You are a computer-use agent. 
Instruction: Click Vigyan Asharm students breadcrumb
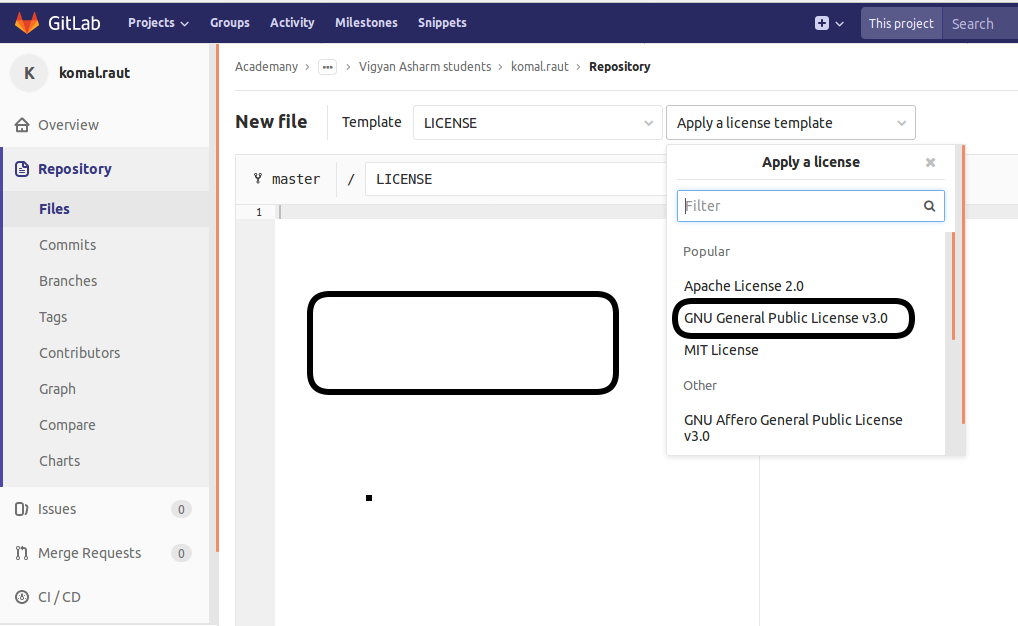(x=425, y=67)
